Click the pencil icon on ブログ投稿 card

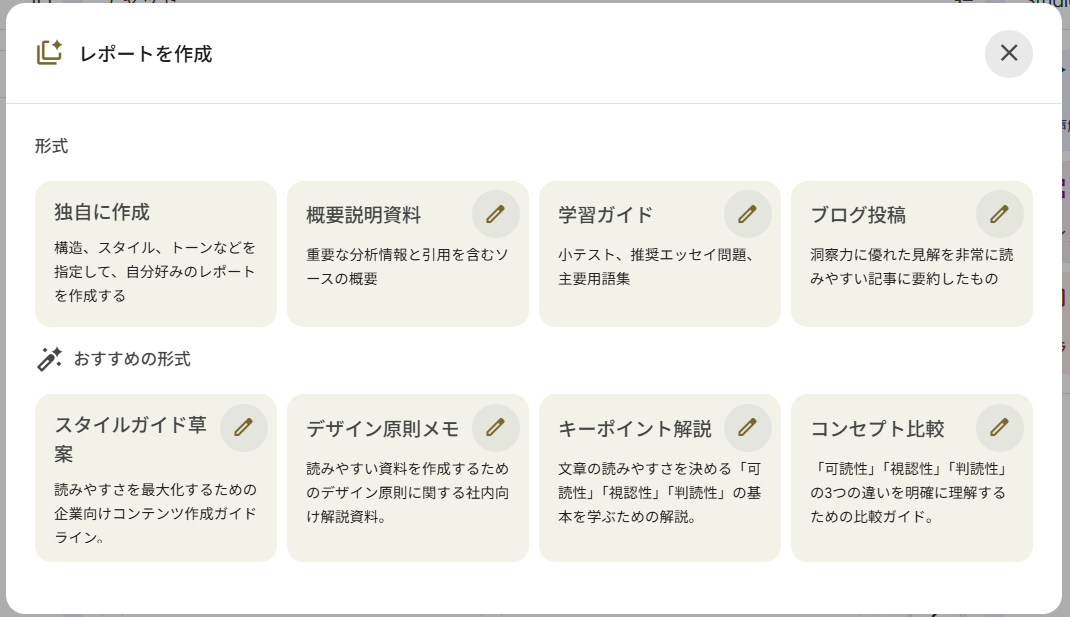[1000, 214]
